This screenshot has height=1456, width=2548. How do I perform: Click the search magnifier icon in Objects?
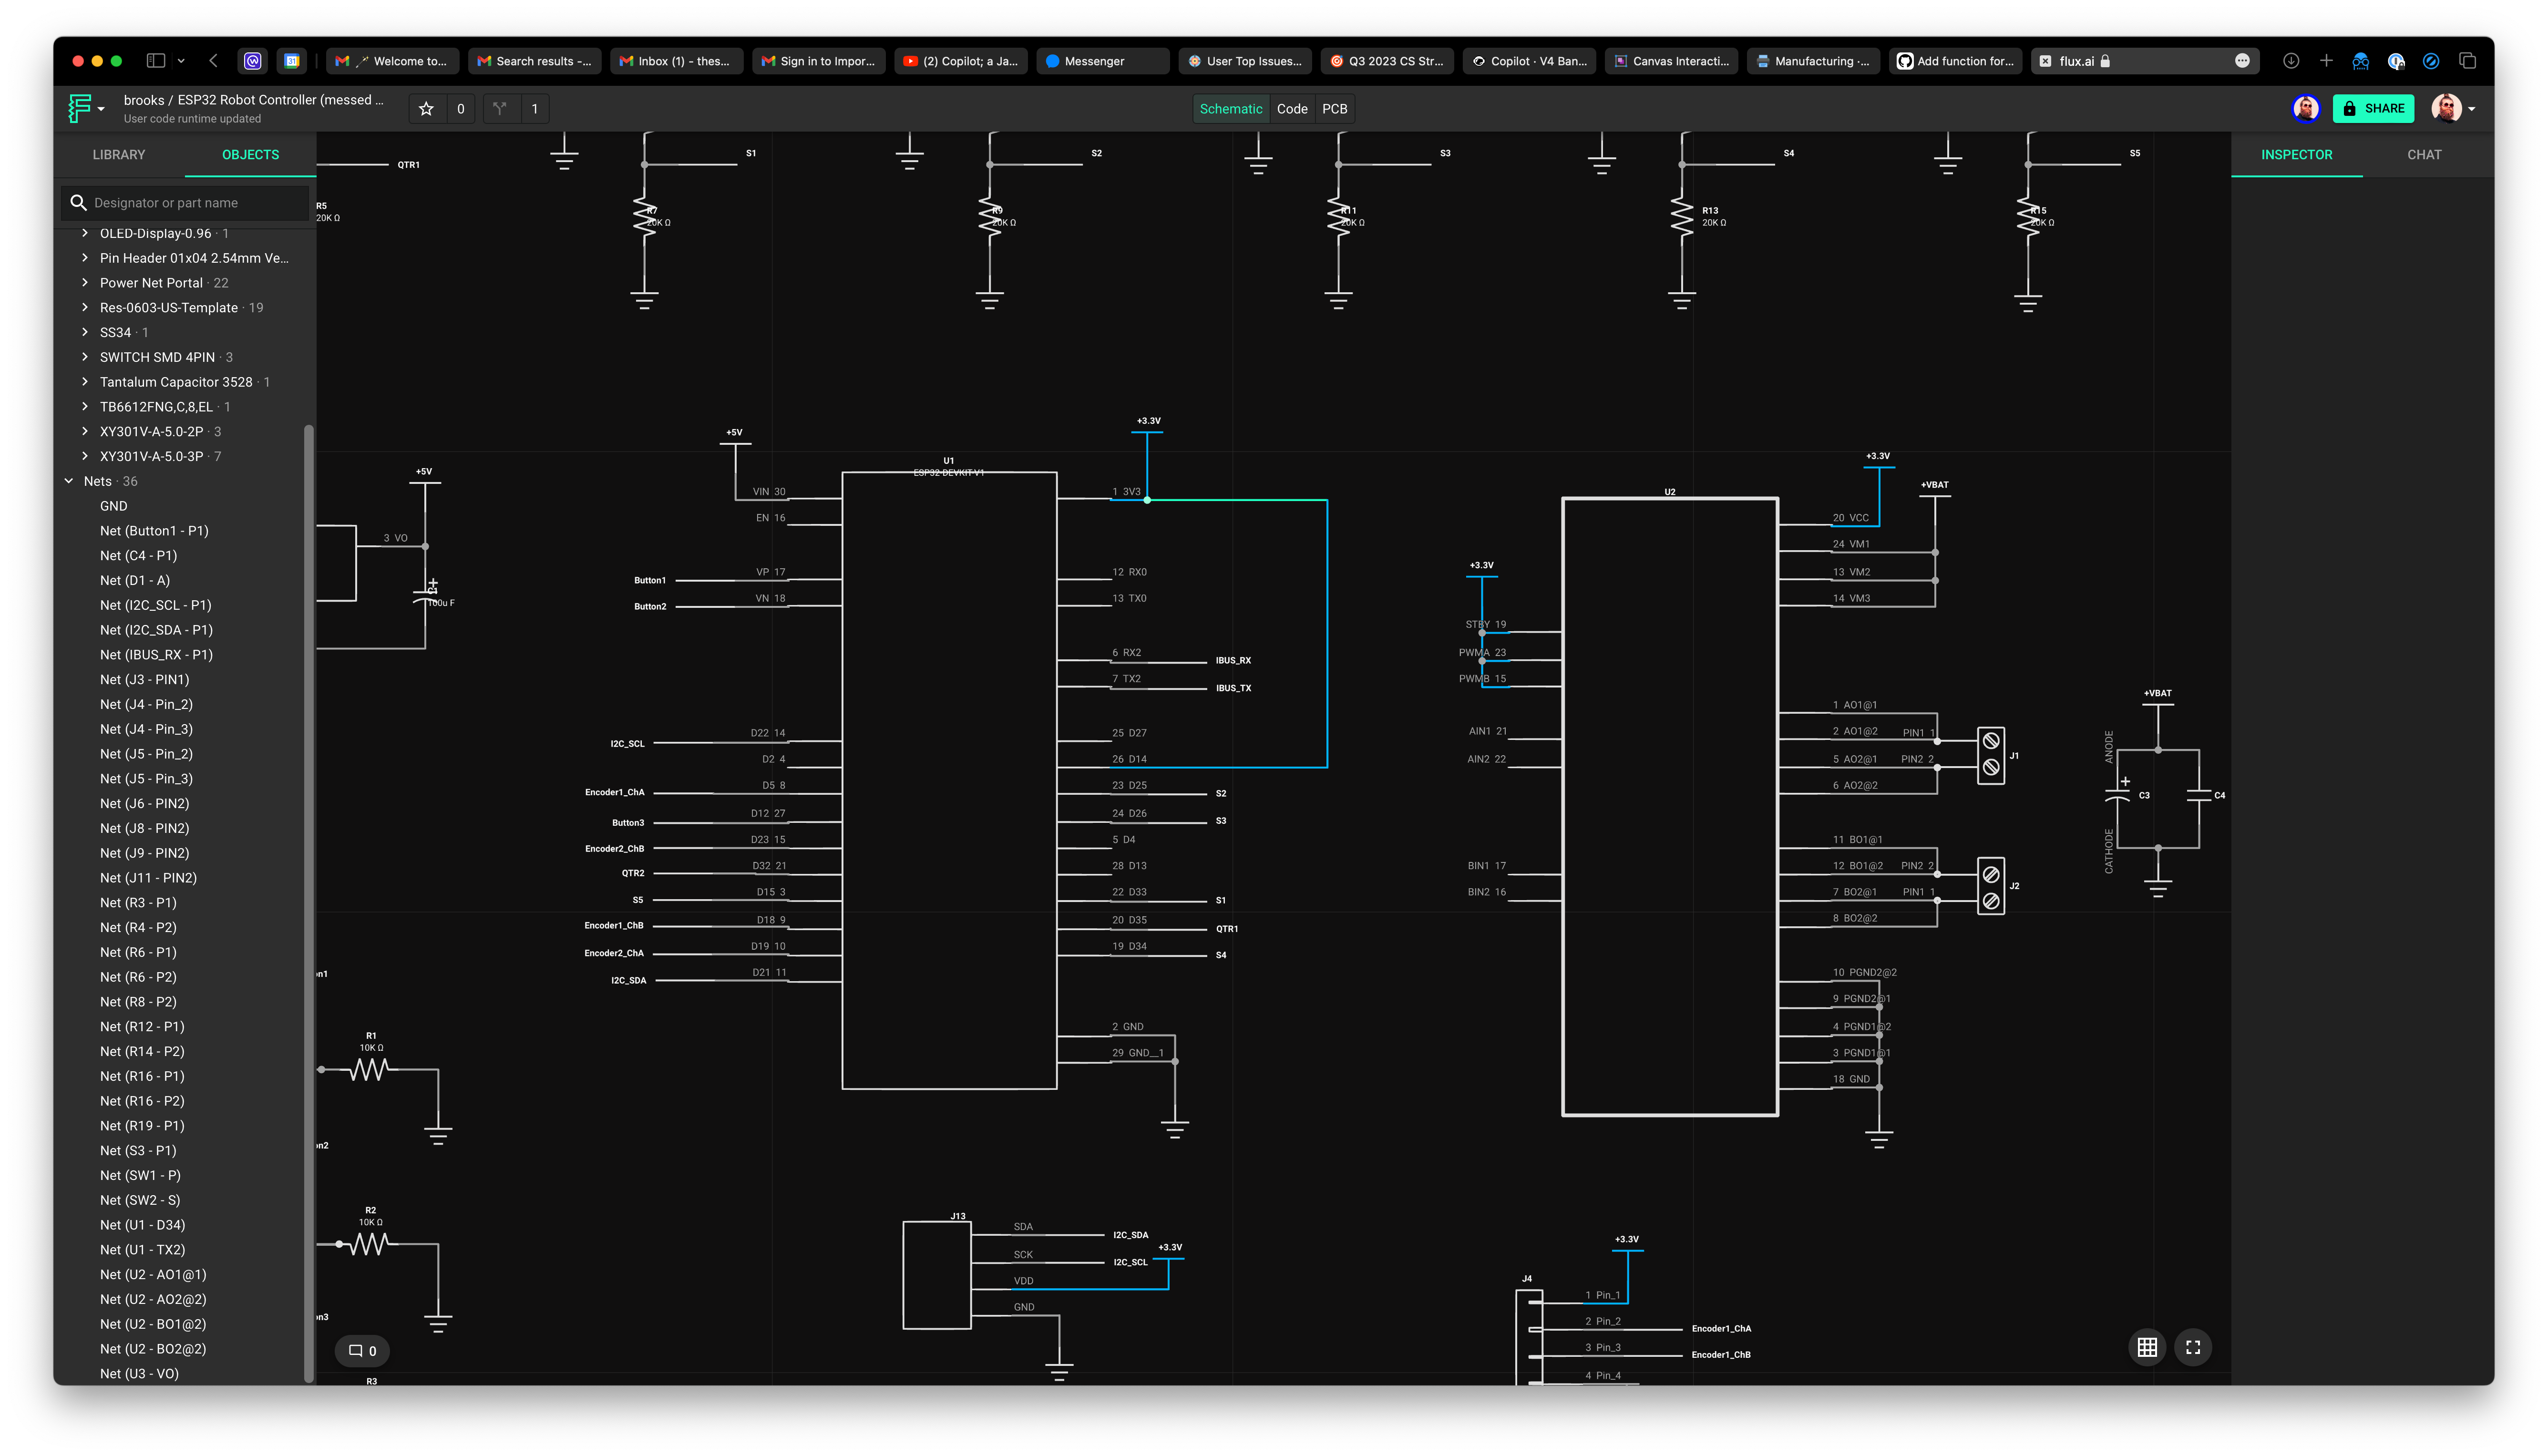[78, 203]
